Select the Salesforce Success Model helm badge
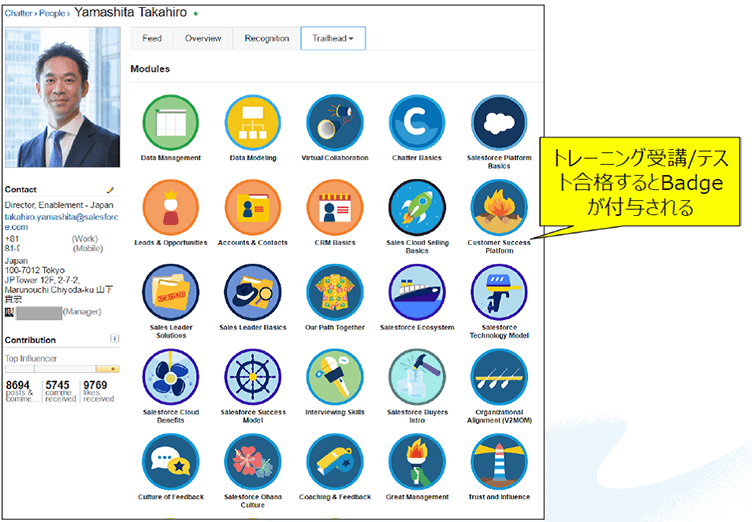The width and height of the screenshot is (752, 522). [x=253, y=377]
